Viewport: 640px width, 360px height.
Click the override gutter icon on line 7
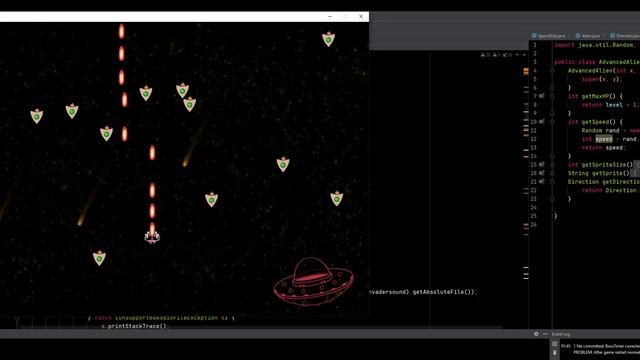click(x=542, y=96)
